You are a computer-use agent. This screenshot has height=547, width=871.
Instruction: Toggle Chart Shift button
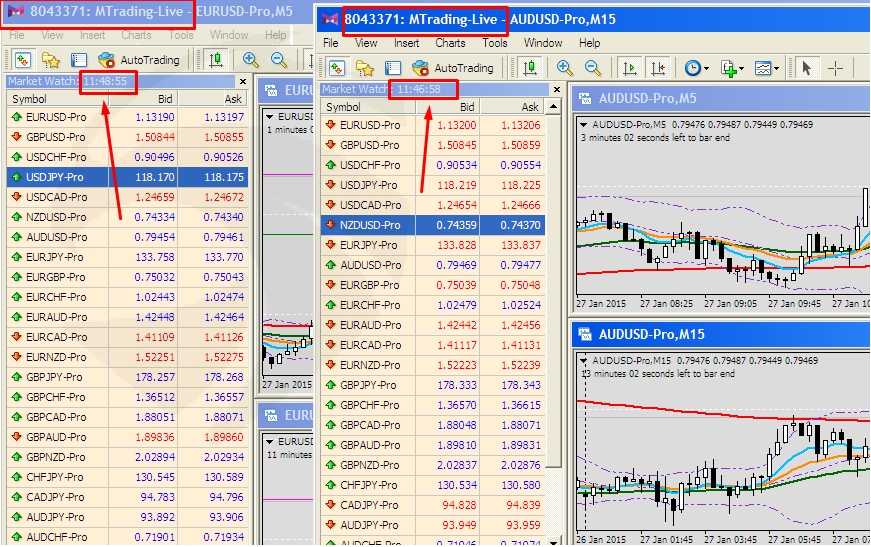click(657, 68)
